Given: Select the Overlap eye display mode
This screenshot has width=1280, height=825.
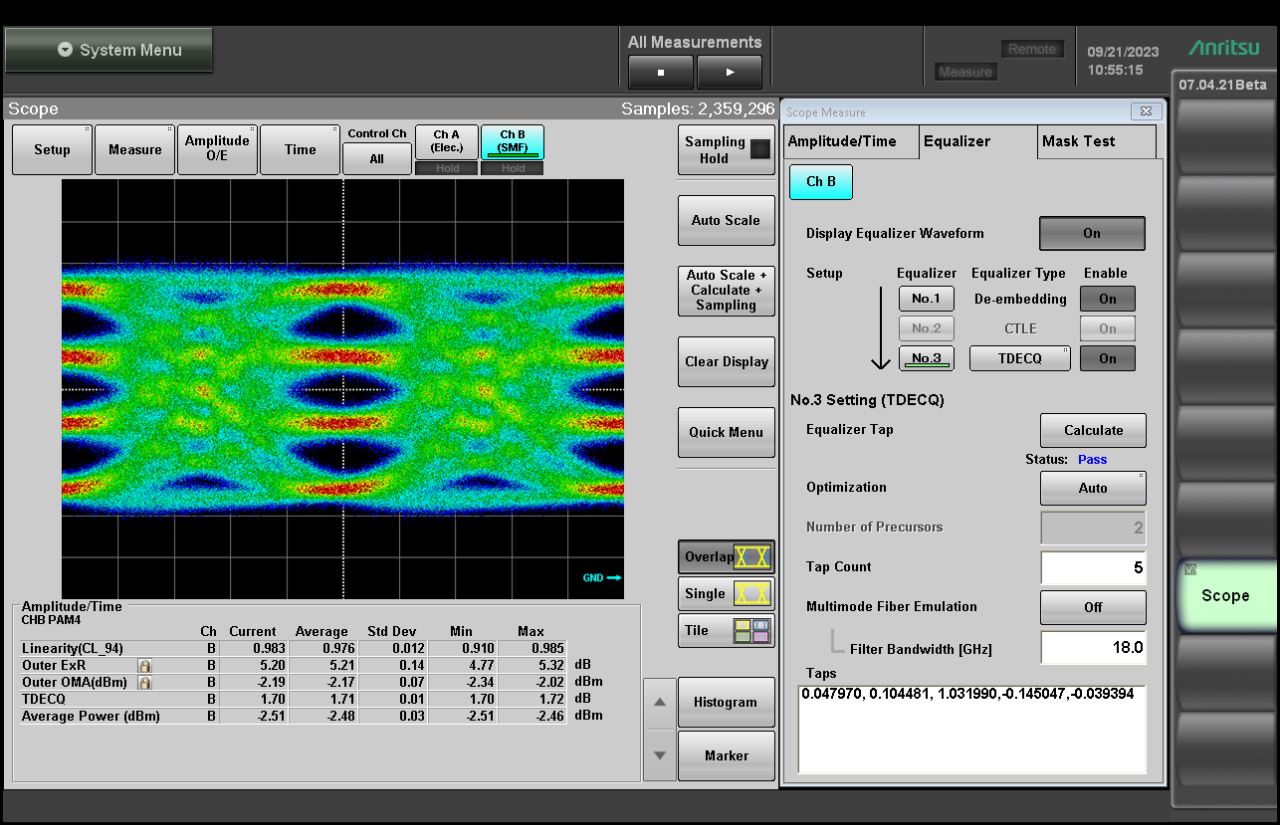Looking at the screenshot, I should click(x=726, y=557).
